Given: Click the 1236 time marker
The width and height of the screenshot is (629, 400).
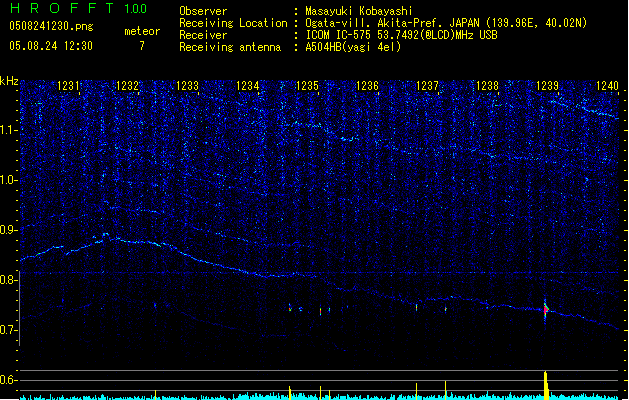Looking at the screenshot, I should (367, 86).
